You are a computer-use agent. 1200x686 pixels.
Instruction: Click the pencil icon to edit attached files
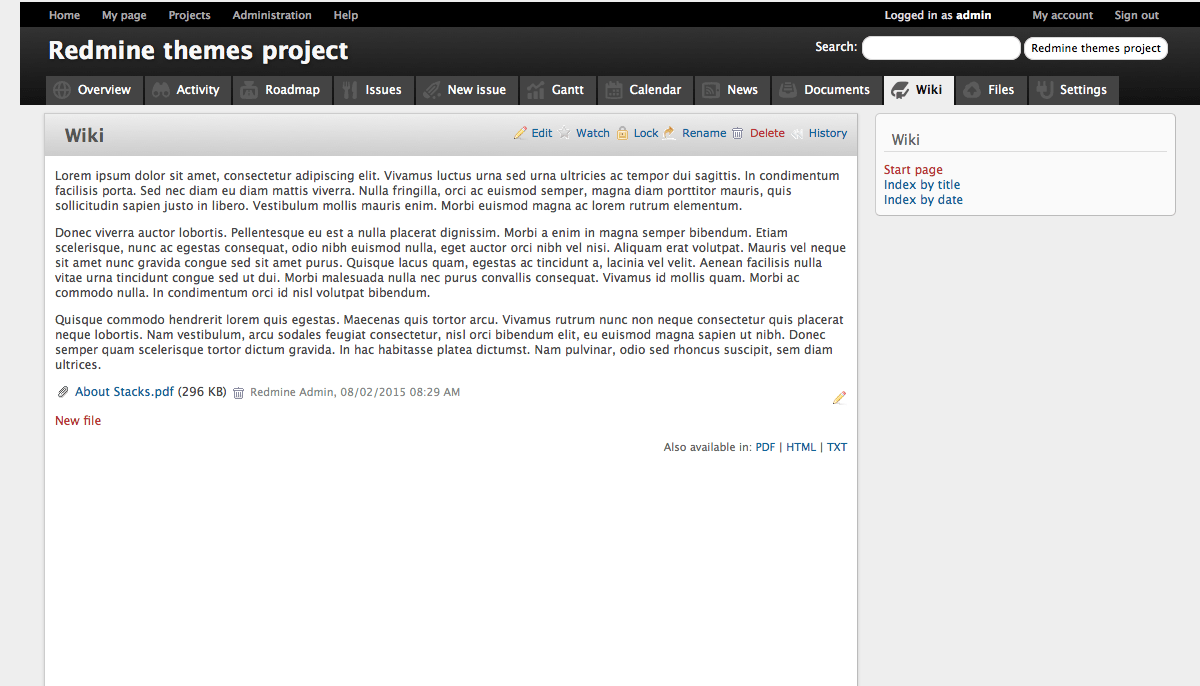(839, 398)
